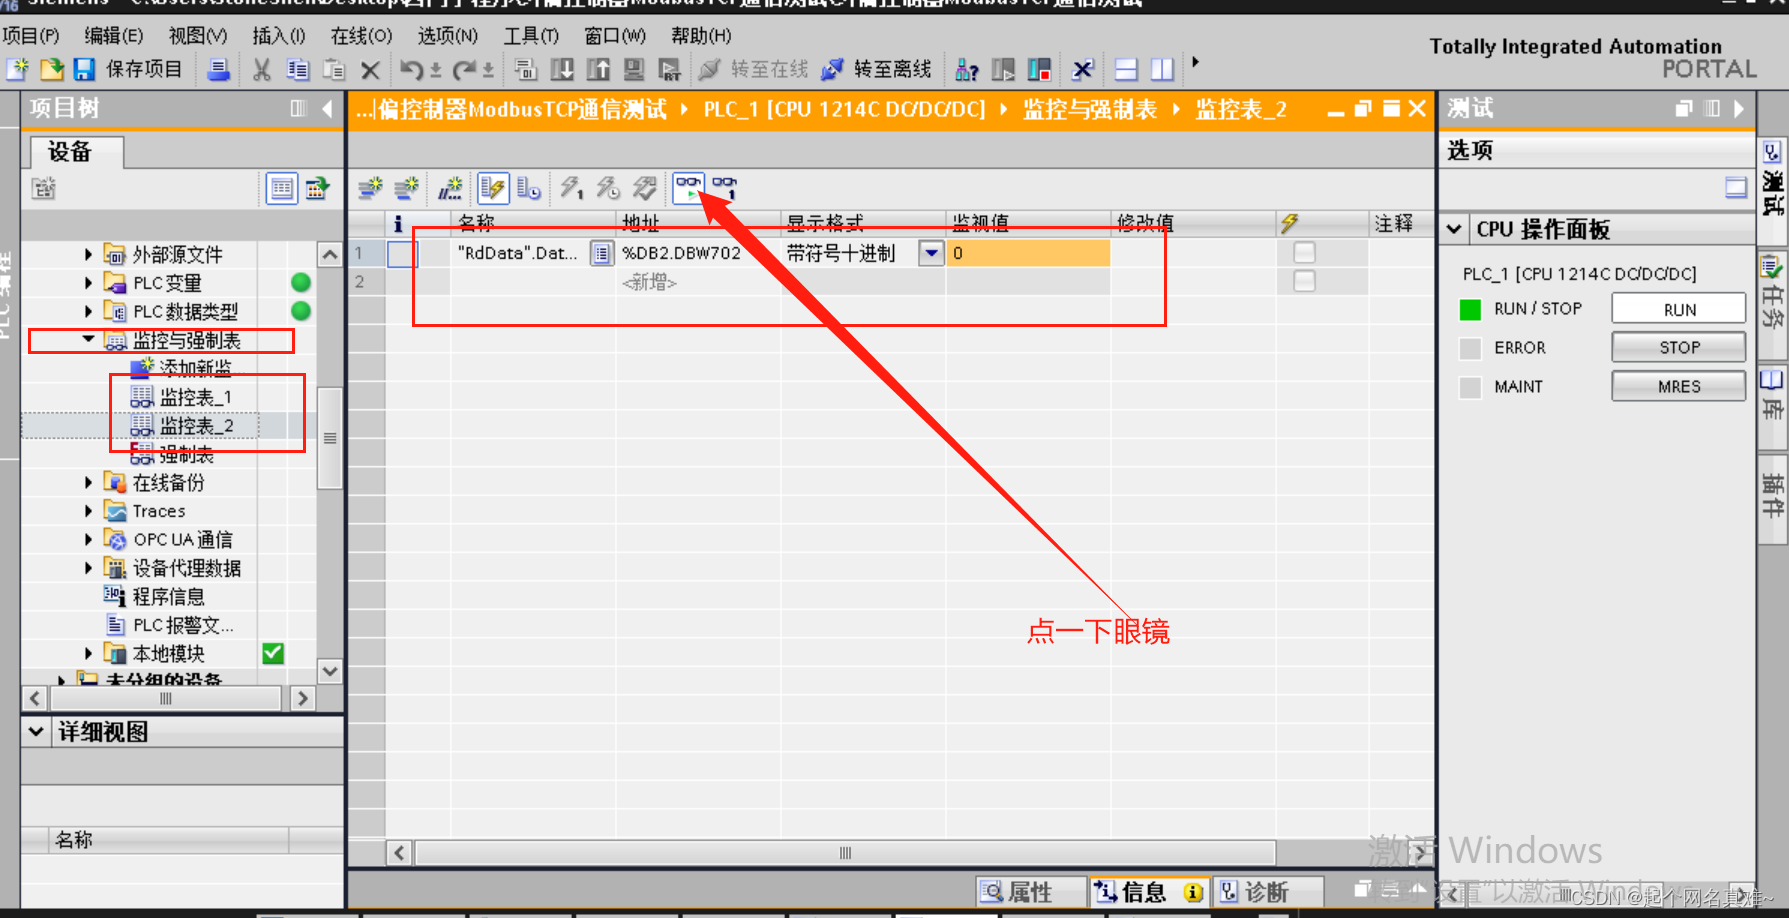Click the delete X icon in main toolbar

(x=370, y=70)
